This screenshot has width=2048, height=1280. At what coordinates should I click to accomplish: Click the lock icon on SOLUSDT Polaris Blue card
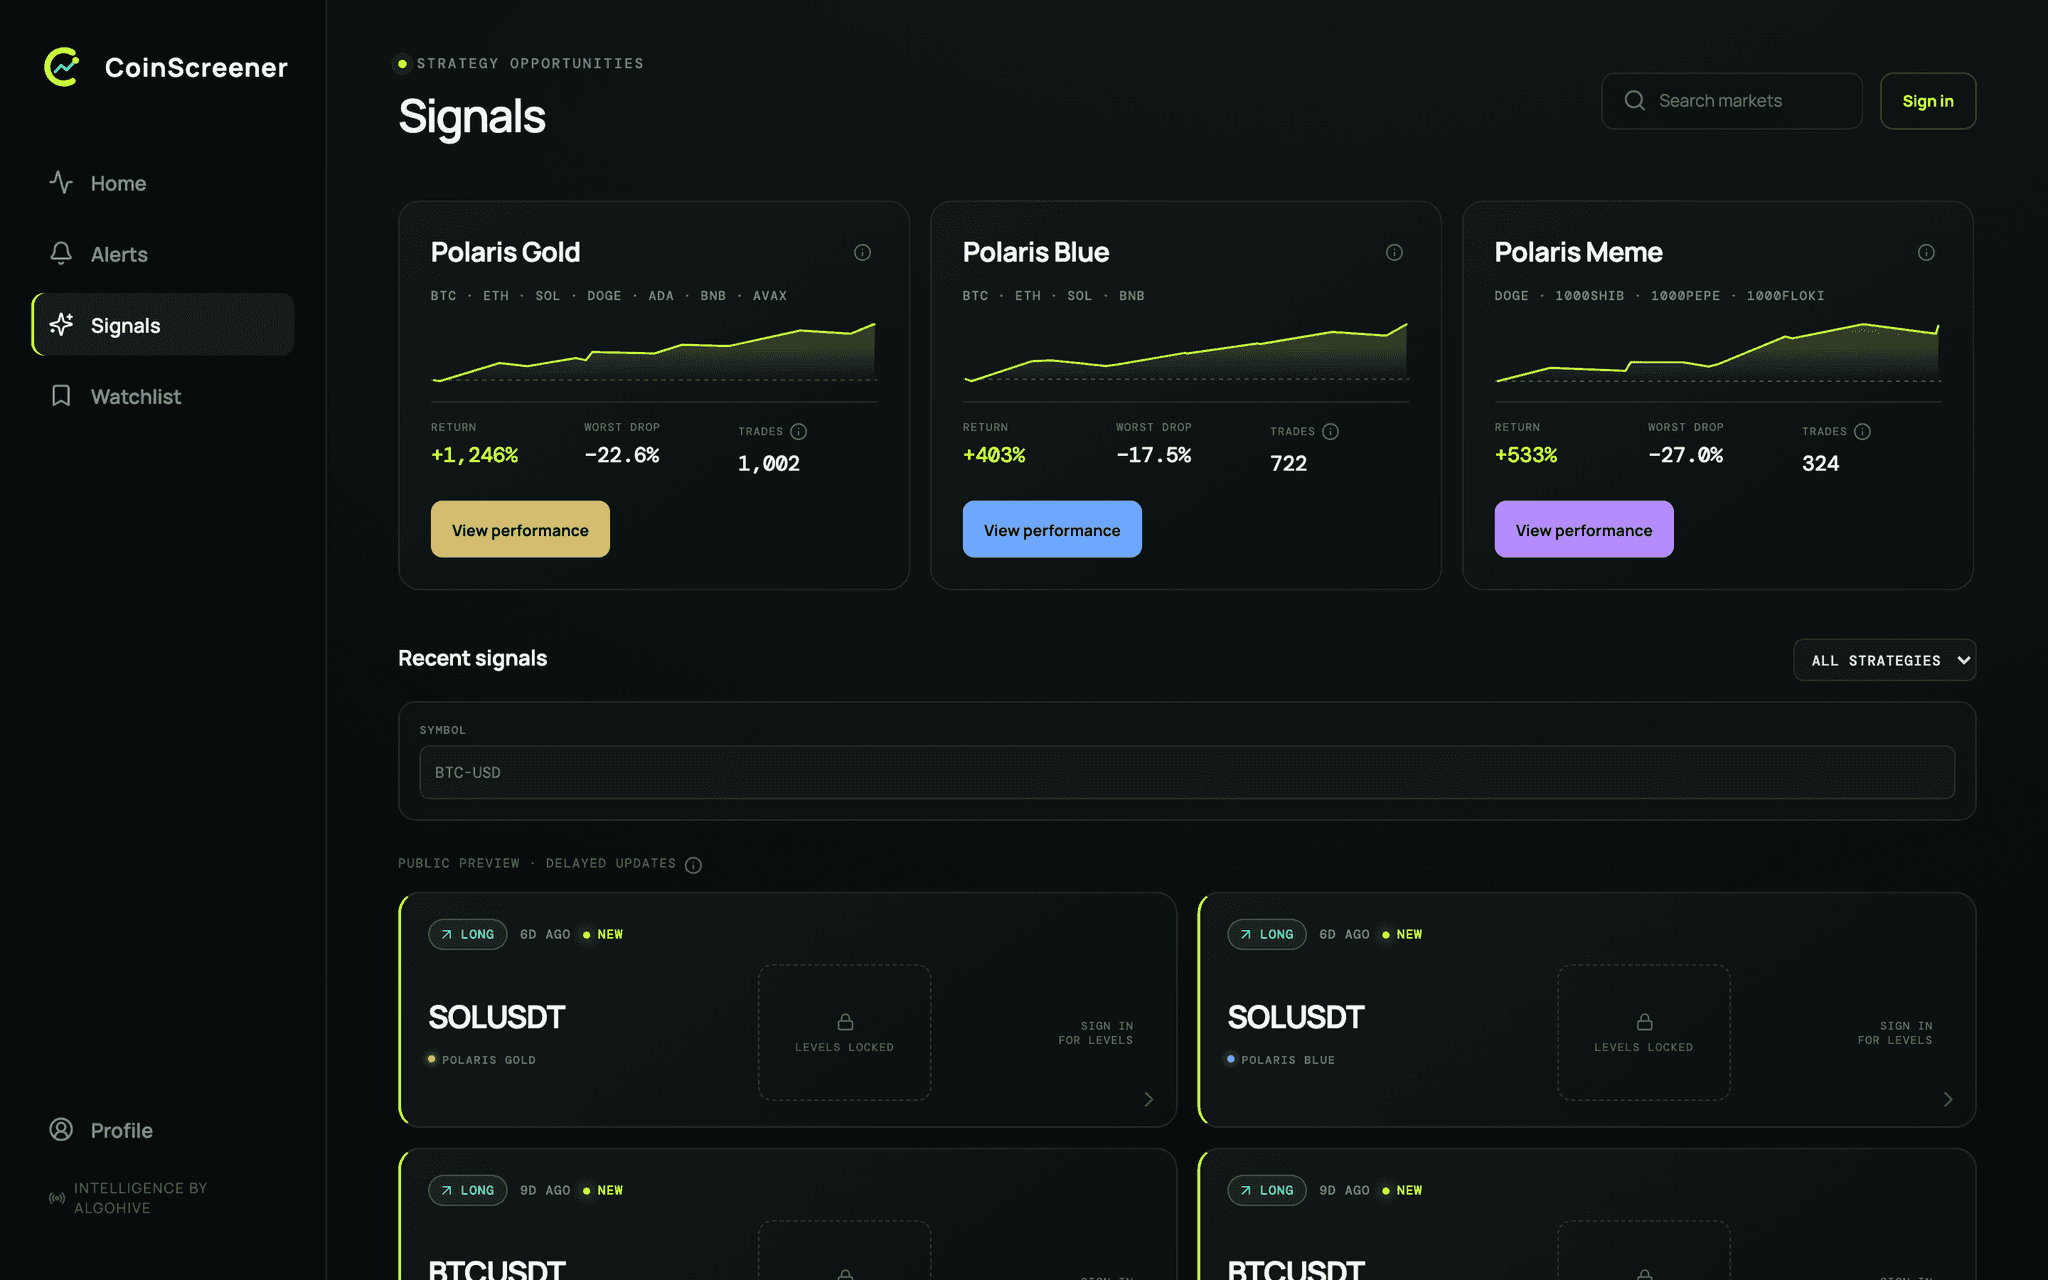pyautogui.click(x=1644, y=1021)
